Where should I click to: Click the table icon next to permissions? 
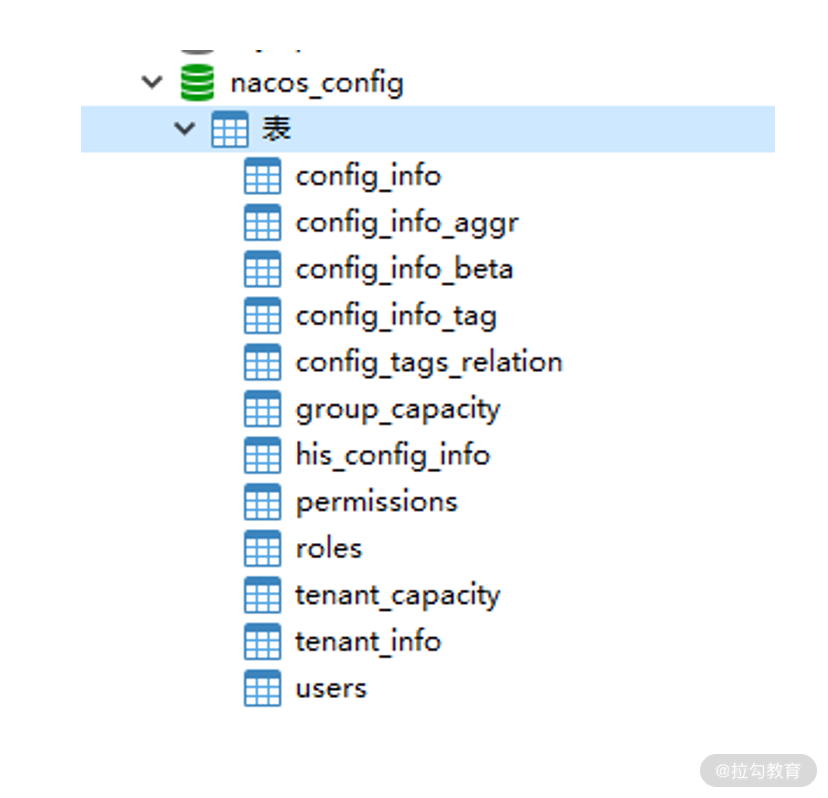point(262,502)
